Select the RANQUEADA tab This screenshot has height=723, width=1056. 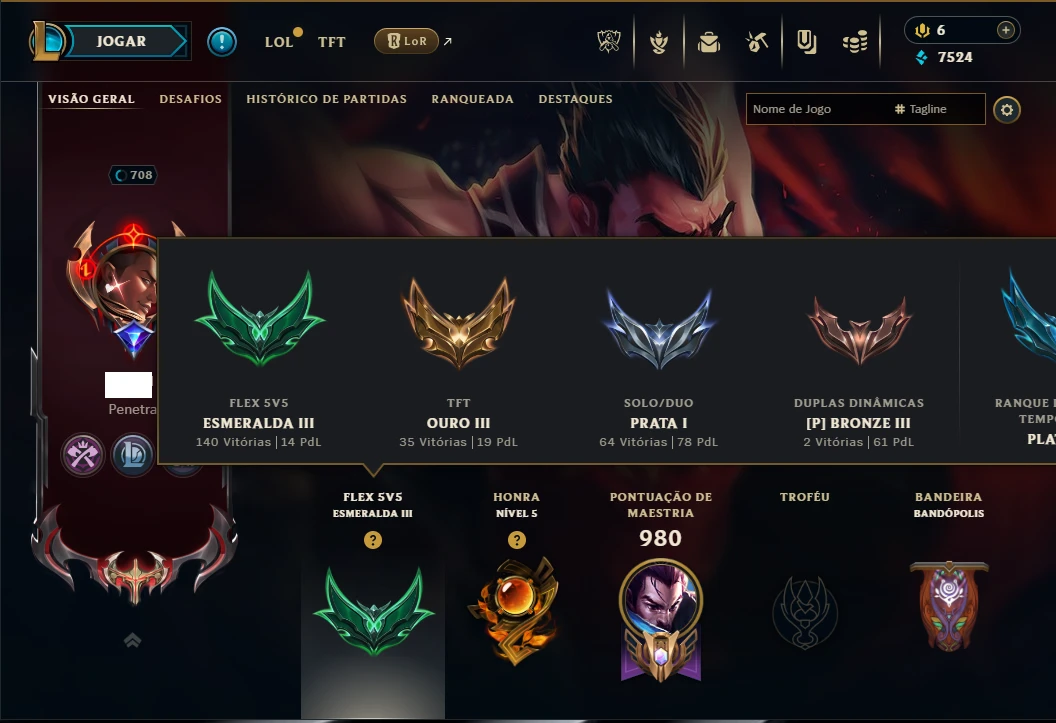(x=473, y=99)
